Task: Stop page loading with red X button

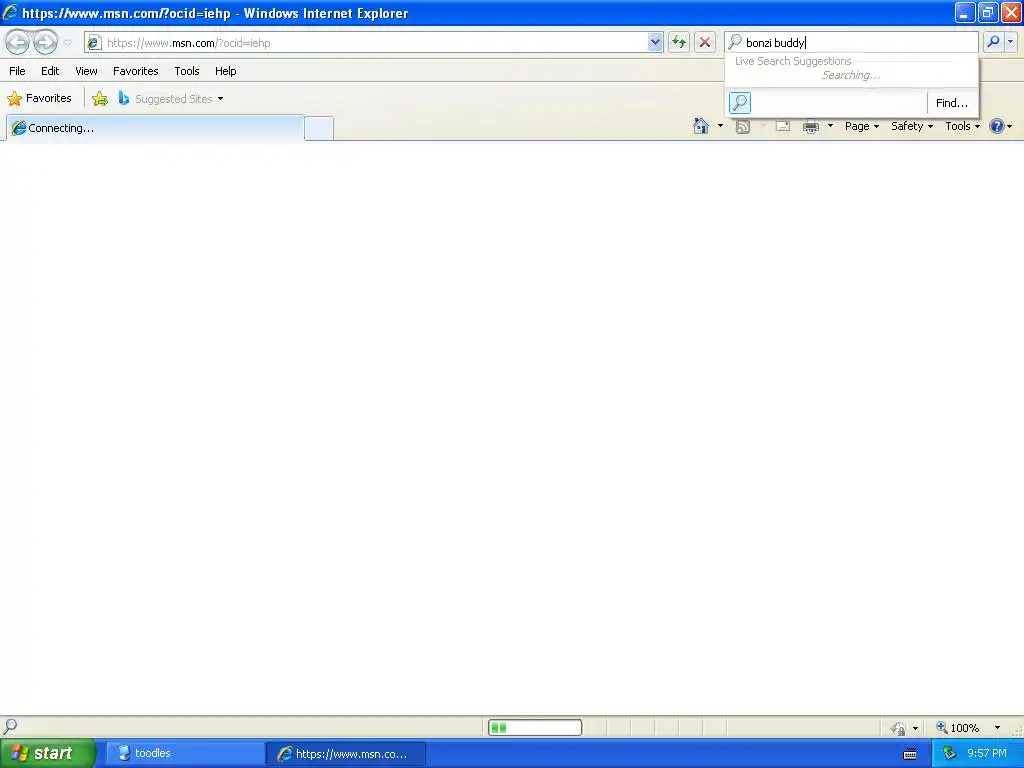Action: (x=705, y=42)
